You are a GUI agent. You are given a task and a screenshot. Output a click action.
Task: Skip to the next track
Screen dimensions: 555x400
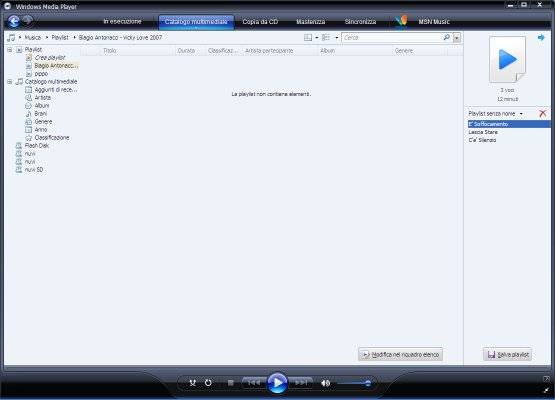tap(301, 383)
